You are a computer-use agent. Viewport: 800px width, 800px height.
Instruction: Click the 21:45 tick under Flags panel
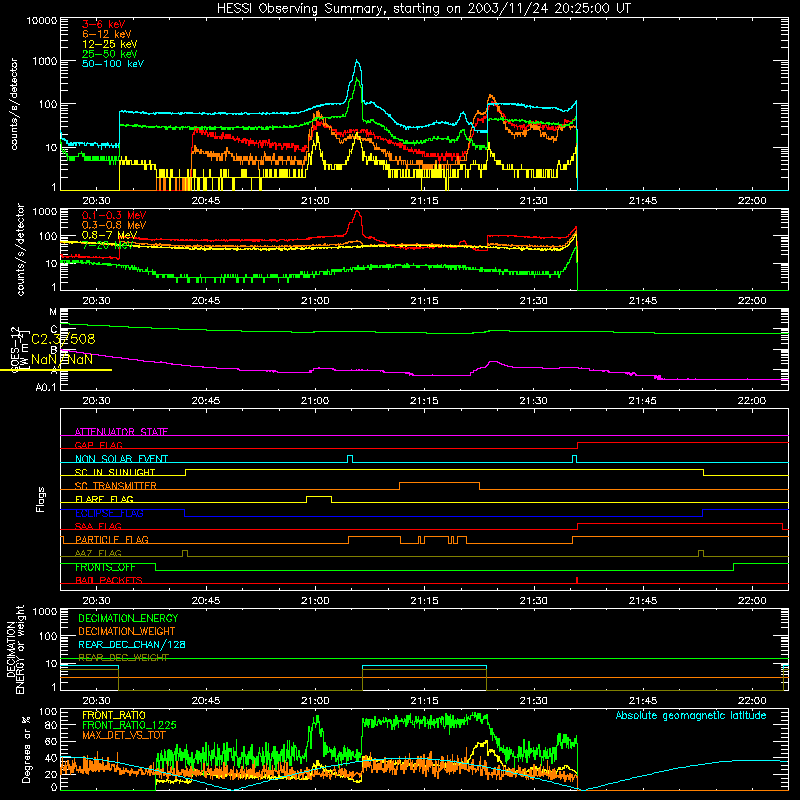642,601
